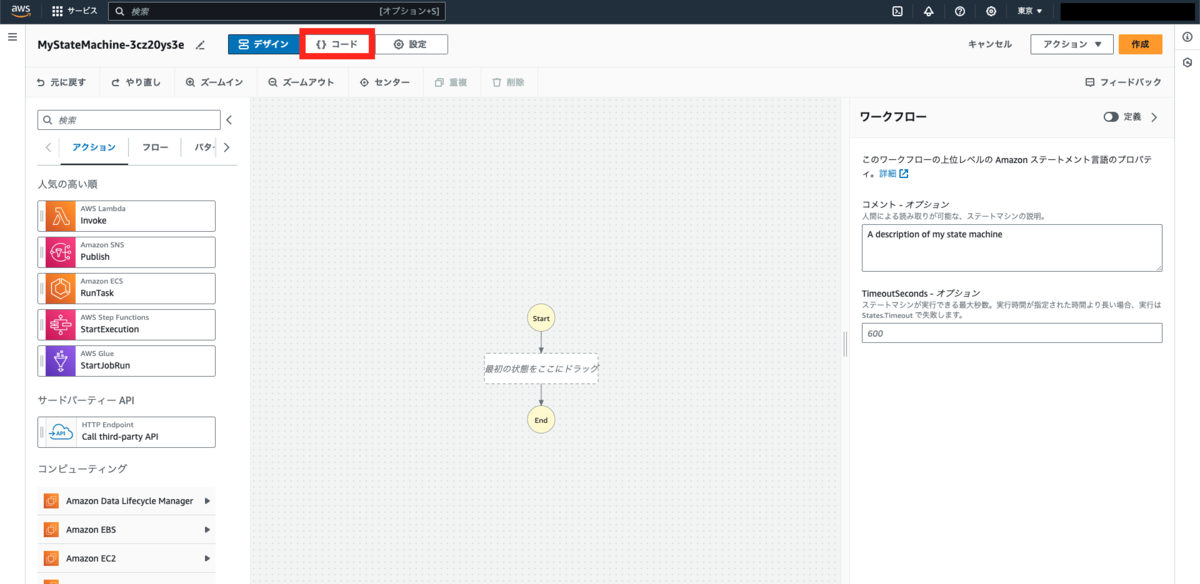
Task: Toggle the 定義 switch
Action: [1111, 117]
